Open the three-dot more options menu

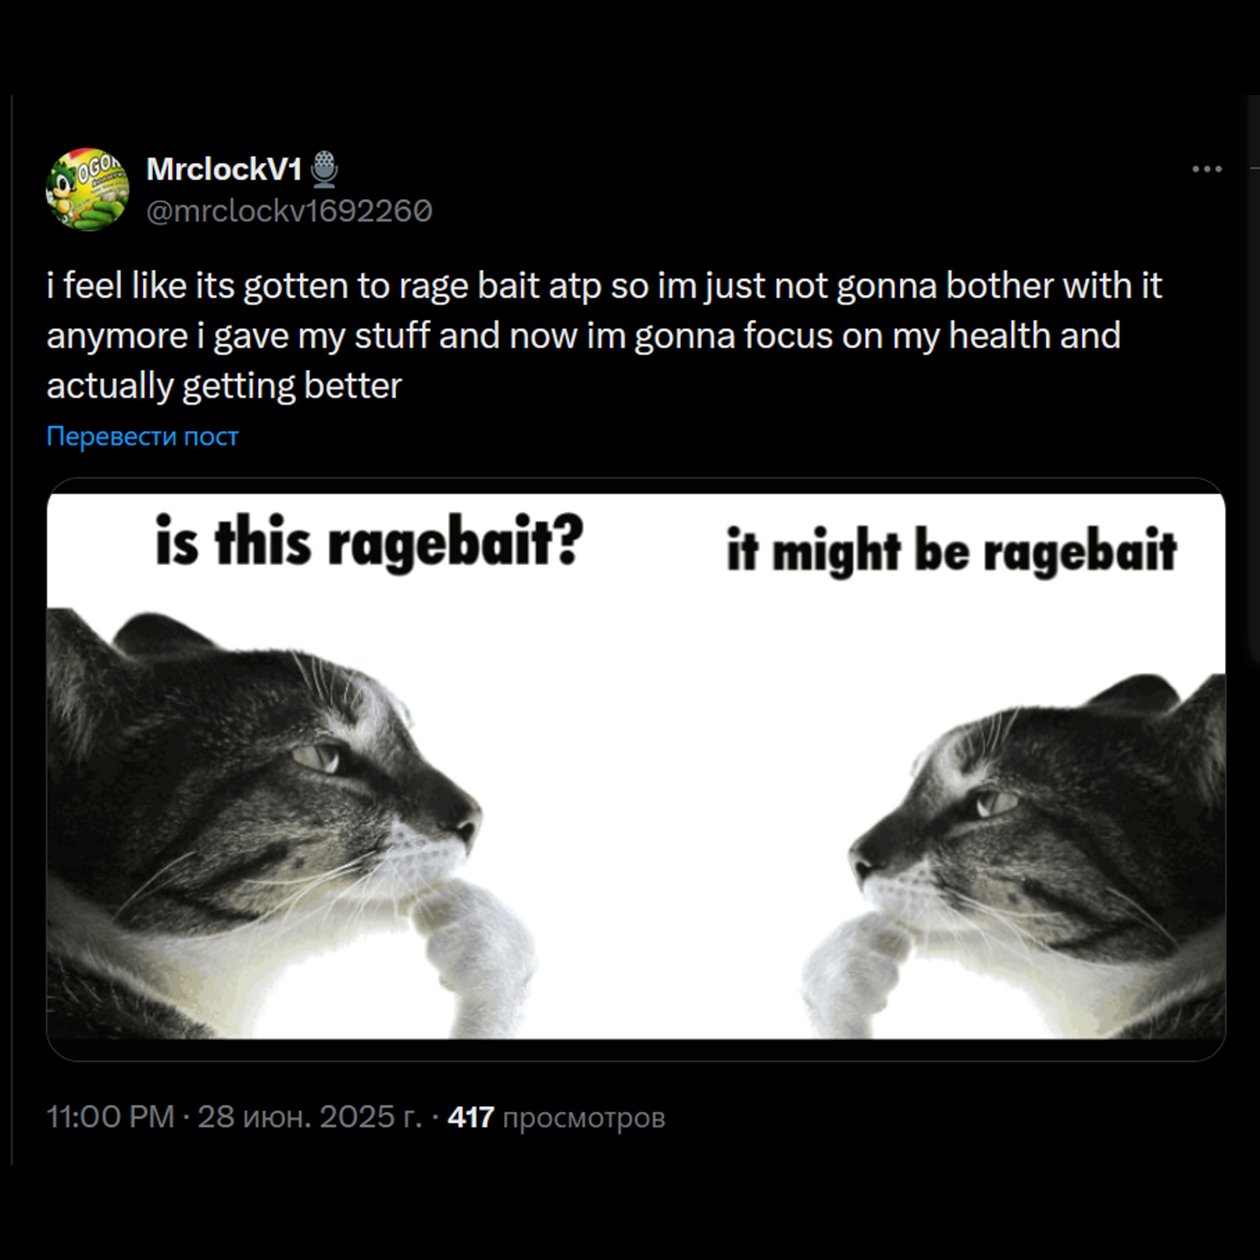coord(1206,169)
